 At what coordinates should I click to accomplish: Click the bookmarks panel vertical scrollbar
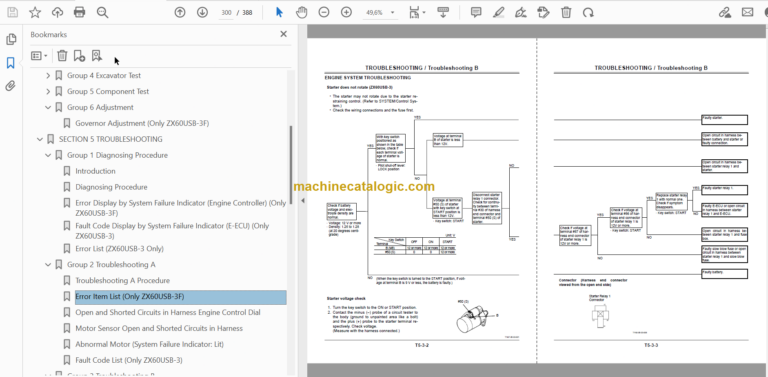point(291,165)
